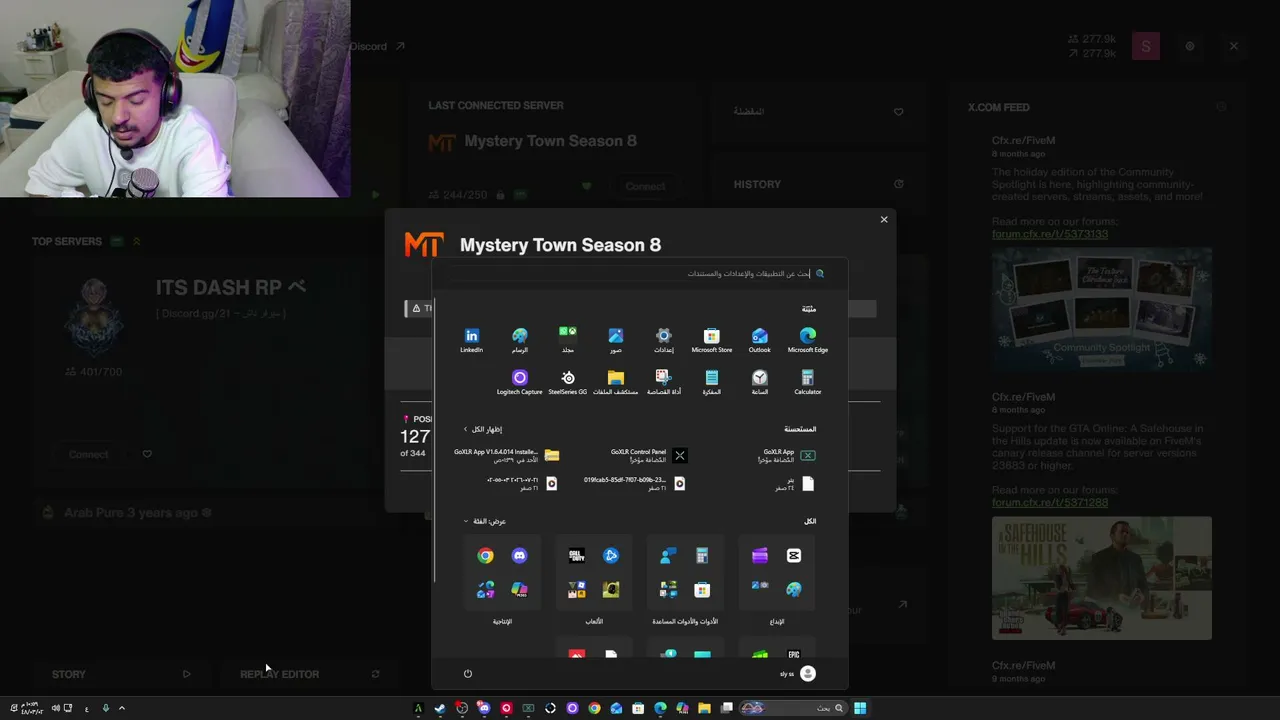
Task: Open the pinned Logitech Capture app
Action: [520, 382]
